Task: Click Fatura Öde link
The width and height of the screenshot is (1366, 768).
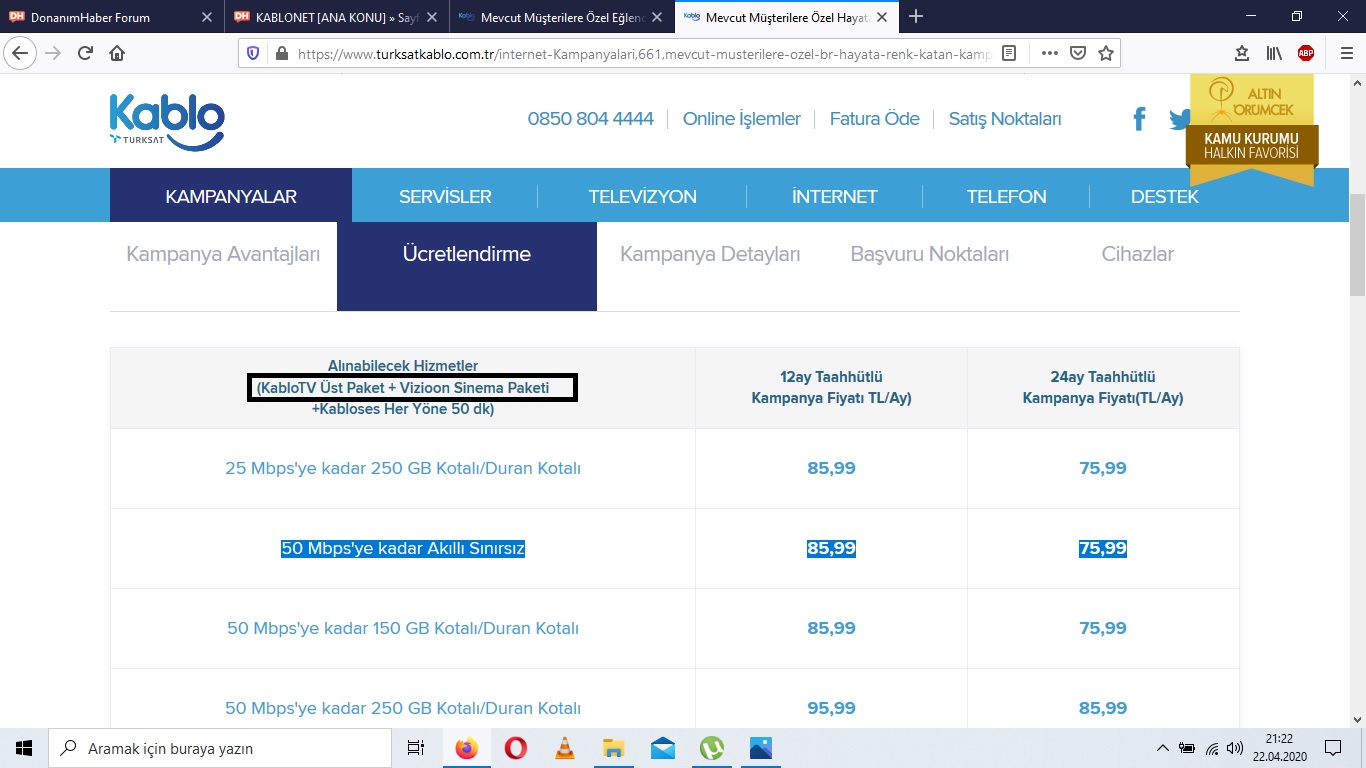Action: tap(874, 119)
